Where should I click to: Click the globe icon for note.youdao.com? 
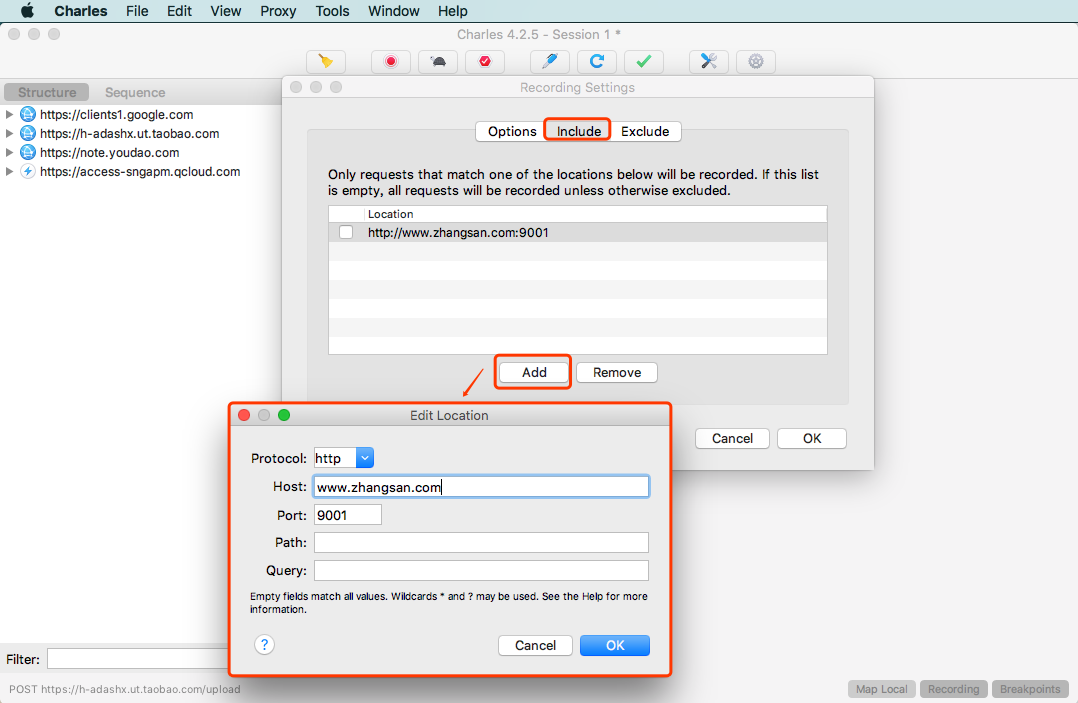pyautogui.click(x=28, y=153)
